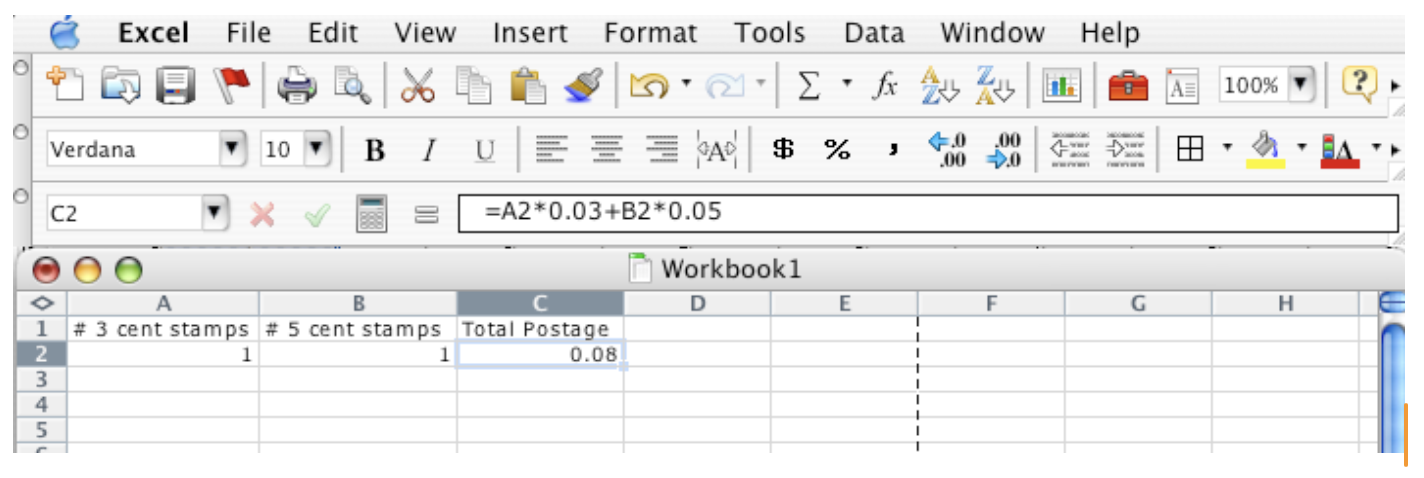Activate the Format Painter brush
The image size is (1424, 478).
(x=582, y=87)
